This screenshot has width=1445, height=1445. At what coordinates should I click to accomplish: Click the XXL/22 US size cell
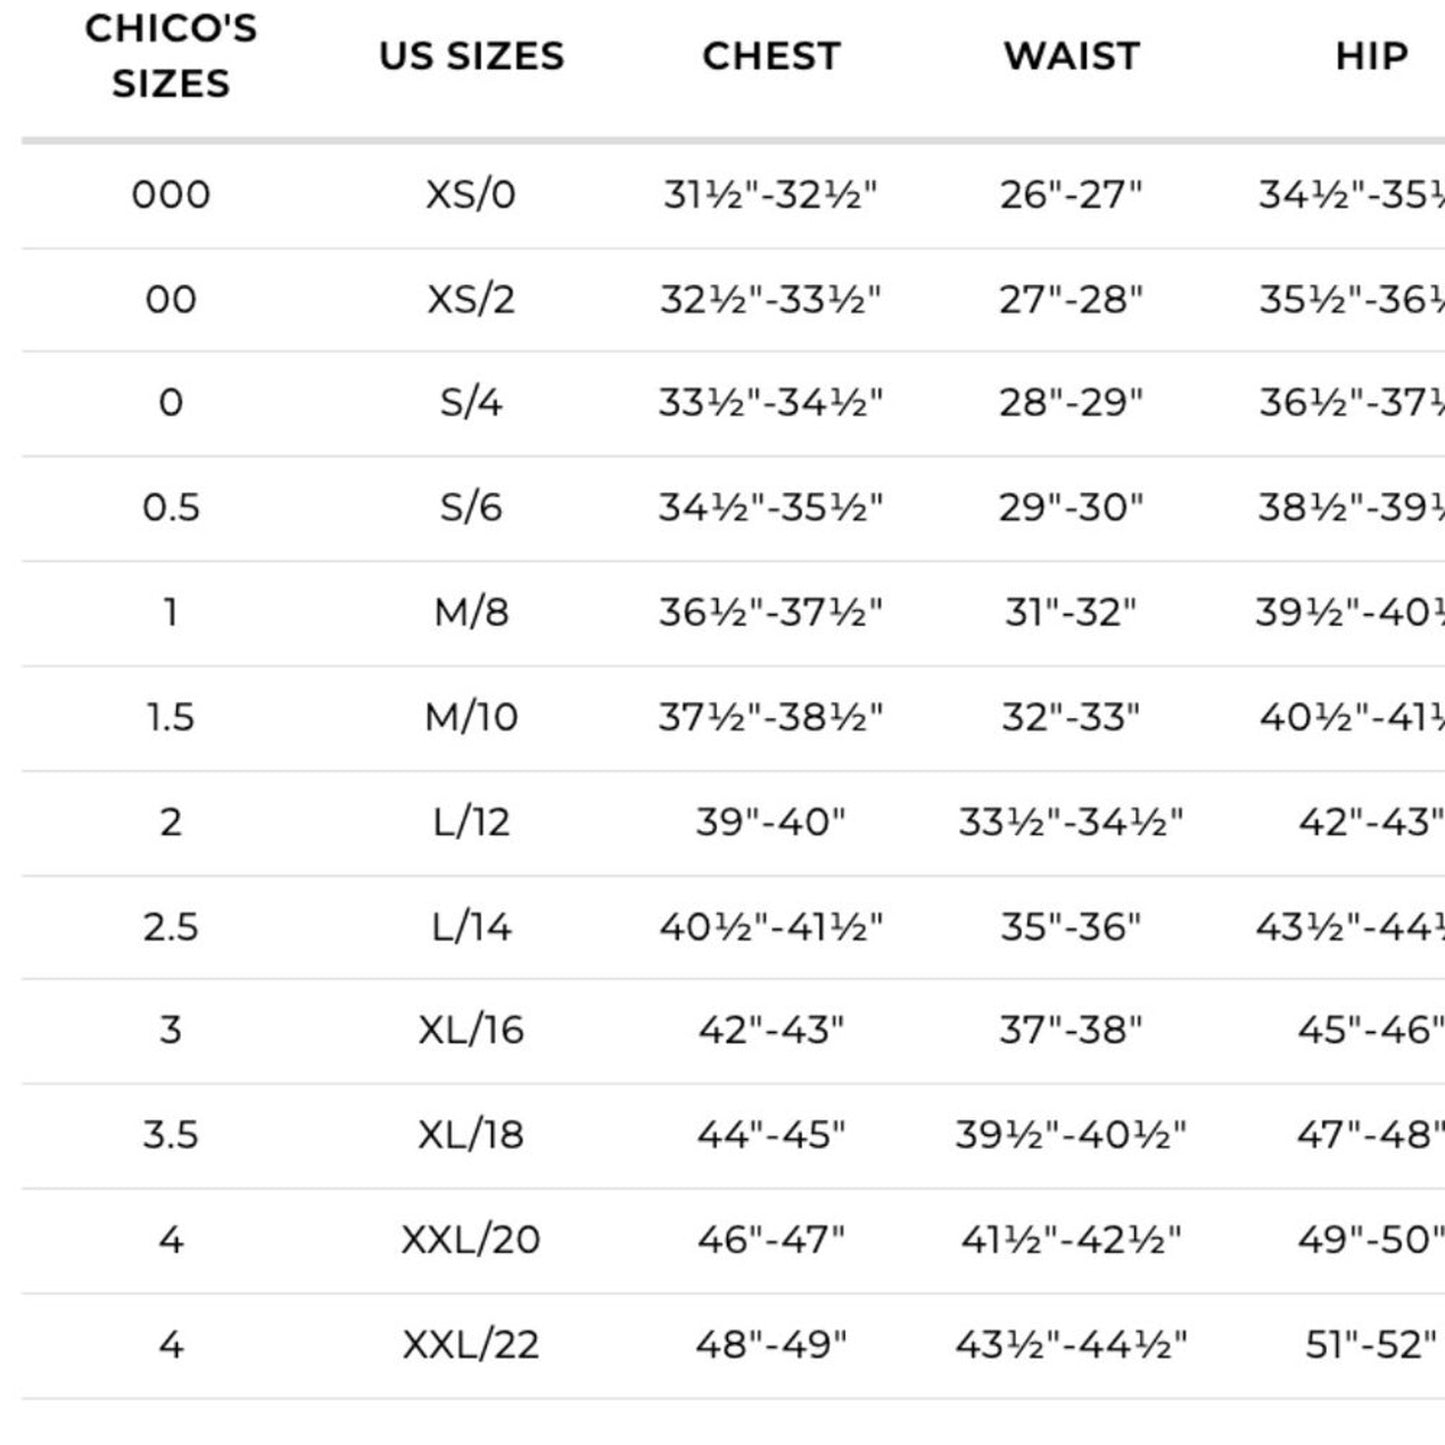tap(471, 1345)
